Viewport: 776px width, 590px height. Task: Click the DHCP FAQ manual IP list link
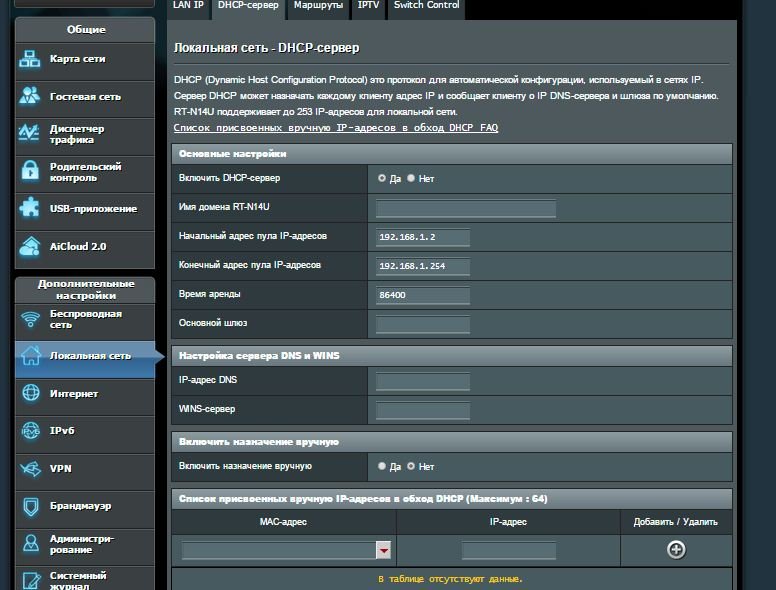[x=335, y=128]
